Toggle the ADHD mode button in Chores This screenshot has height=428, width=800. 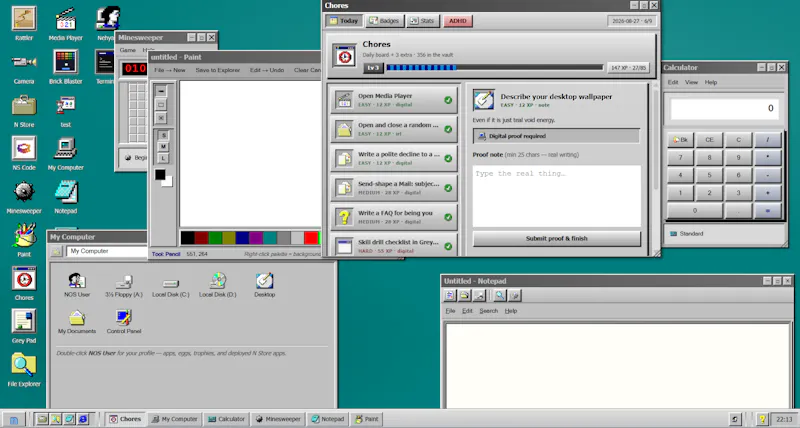458,21
